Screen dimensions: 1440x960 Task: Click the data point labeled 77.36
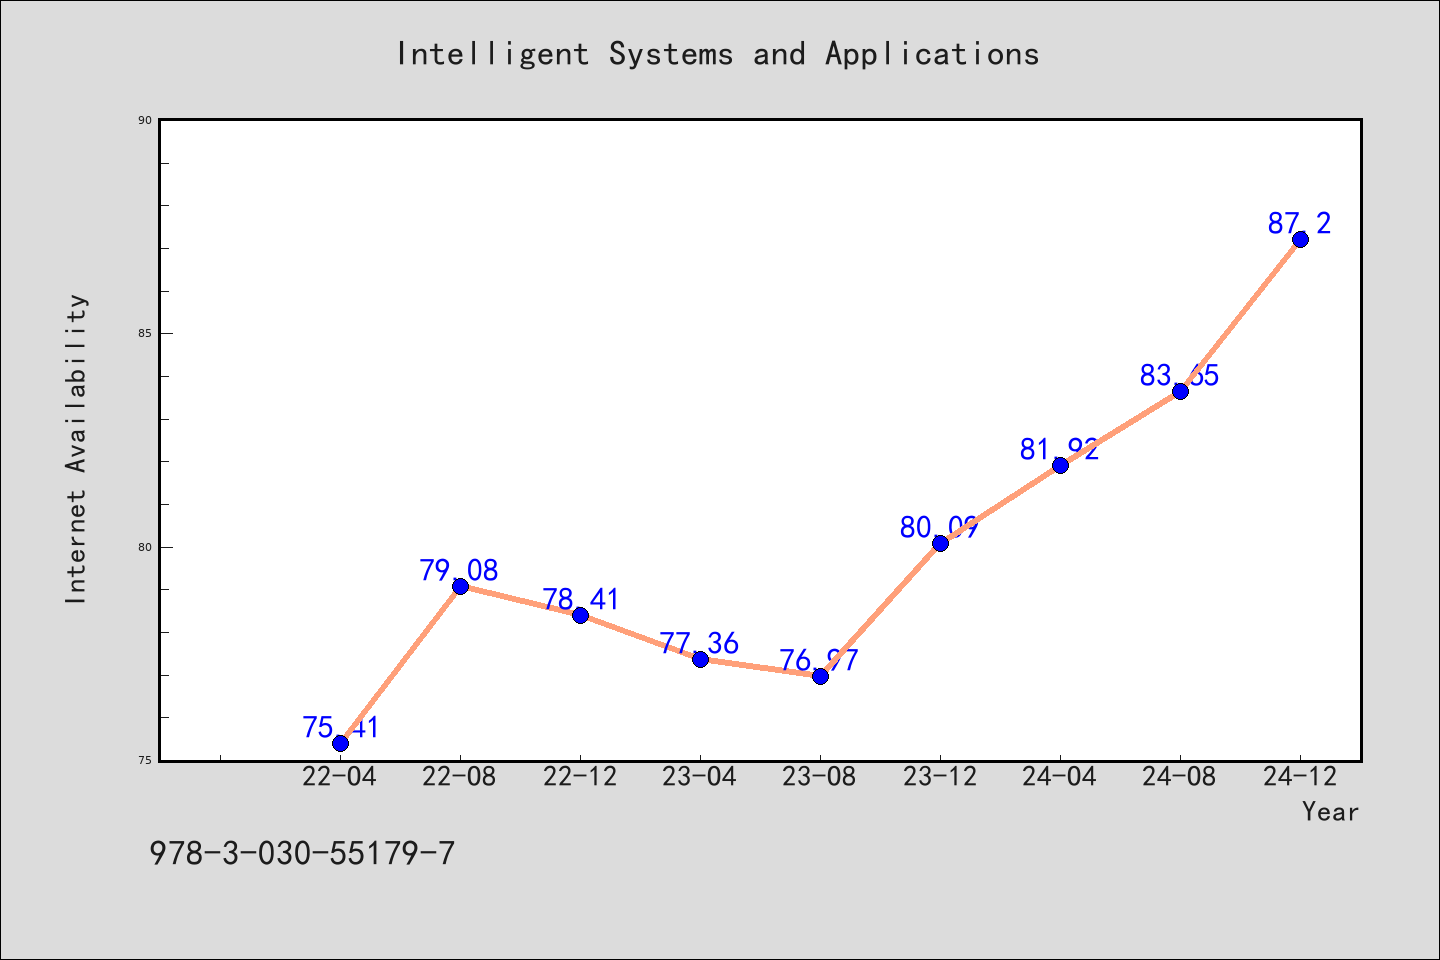pos(700,659)
